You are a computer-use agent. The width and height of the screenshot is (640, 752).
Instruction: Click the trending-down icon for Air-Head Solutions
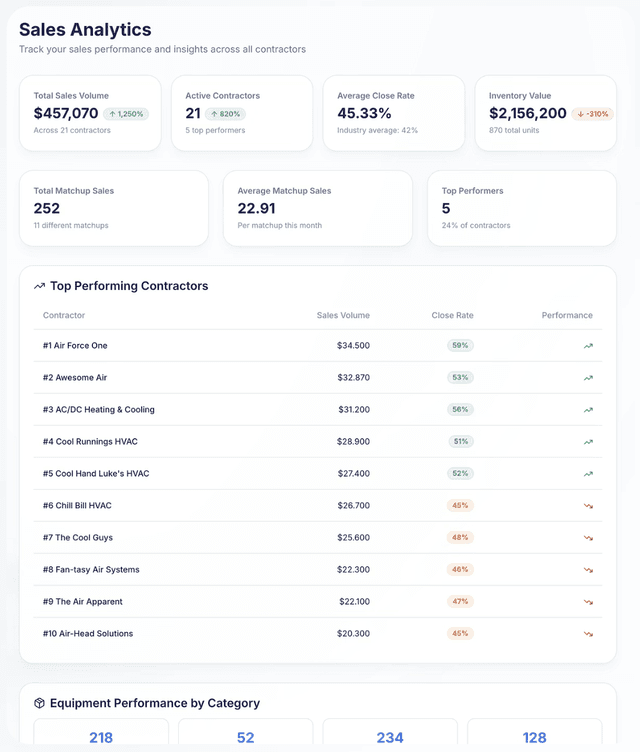coord(588,634)
